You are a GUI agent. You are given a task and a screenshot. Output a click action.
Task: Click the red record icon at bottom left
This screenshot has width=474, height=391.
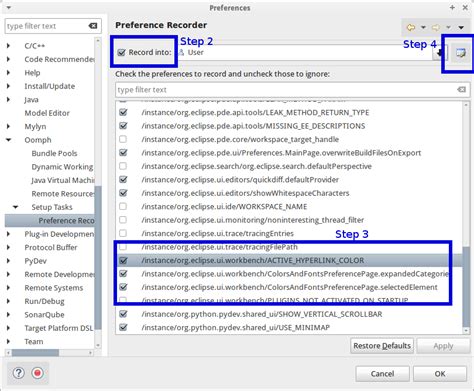point(37,373)
